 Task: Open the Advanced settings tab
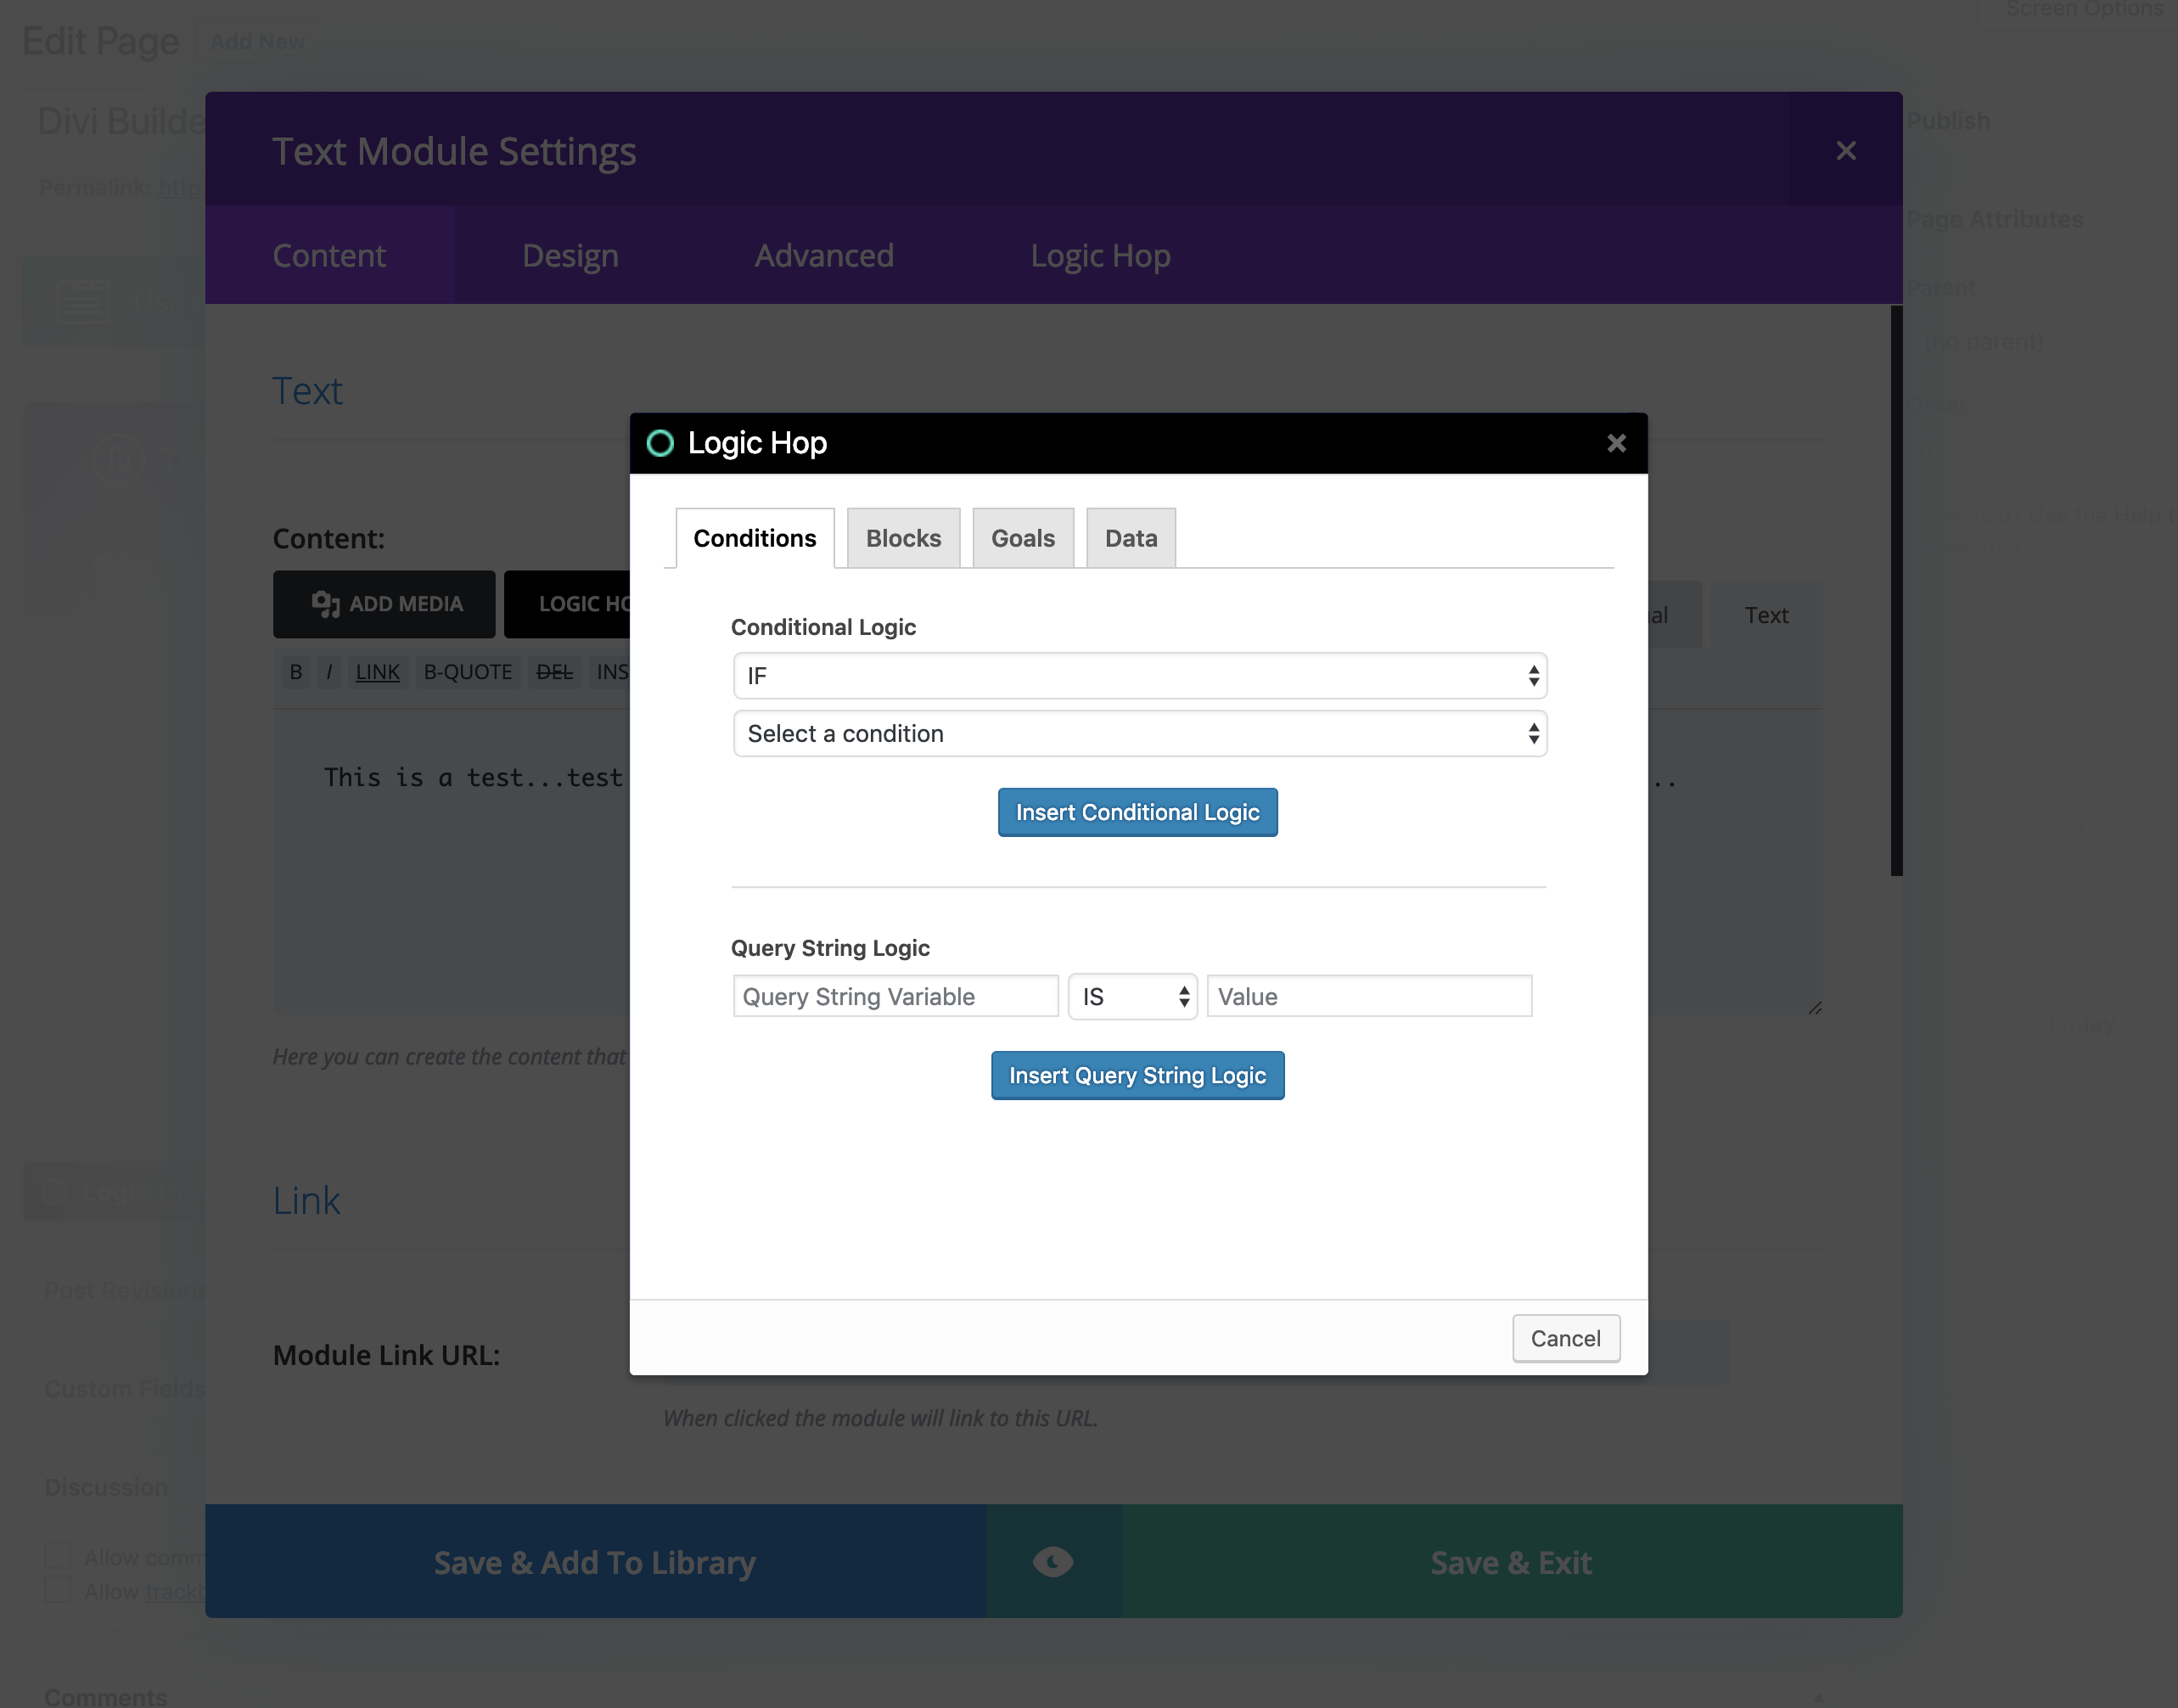(824, 255)
